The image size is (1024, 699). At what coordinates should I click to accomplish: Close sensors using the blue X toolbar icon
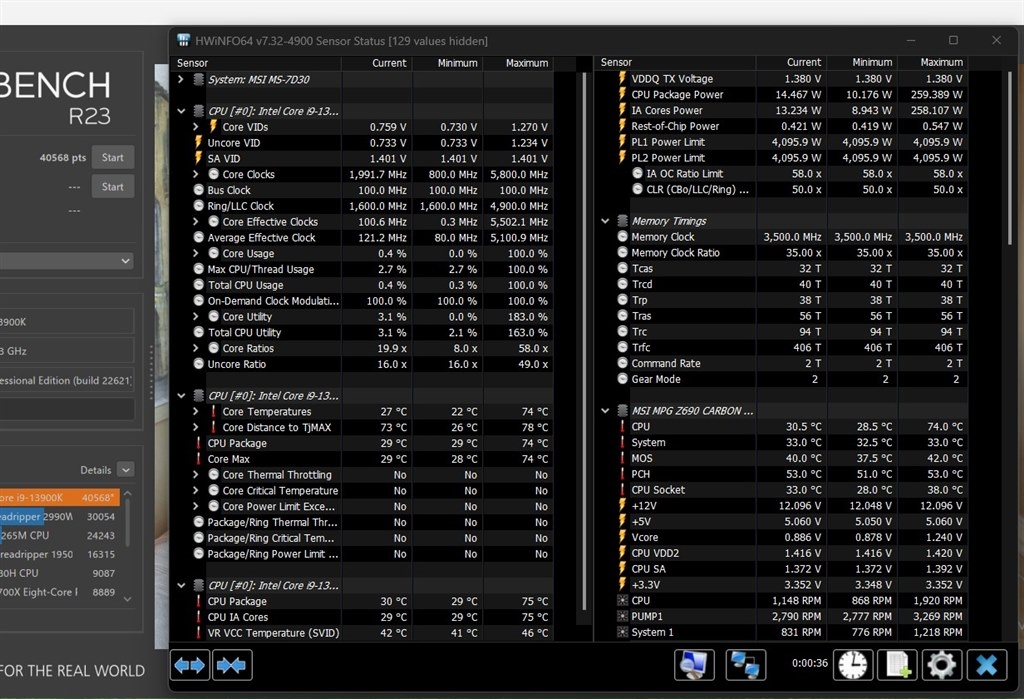[986, 665]
